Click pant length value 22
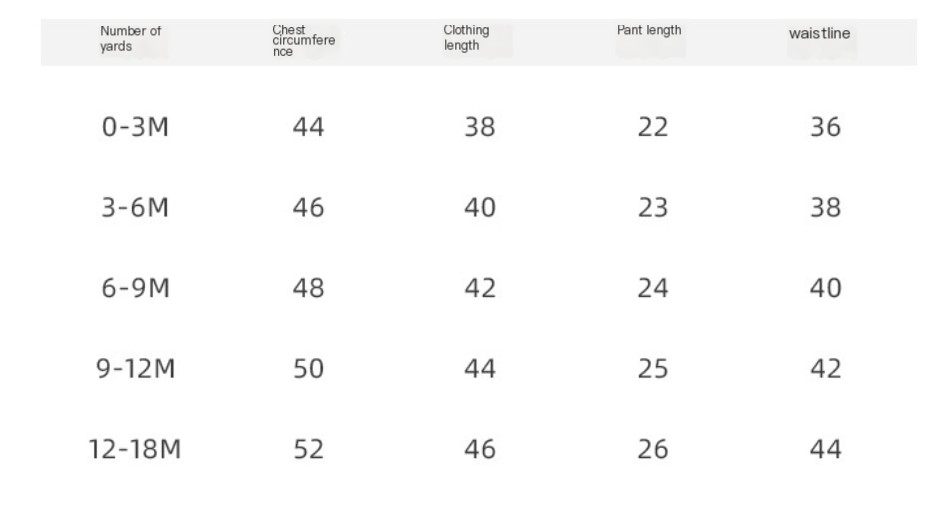Image resolution: width=936 pixels, height=517 pixels. tap(652, 128)
